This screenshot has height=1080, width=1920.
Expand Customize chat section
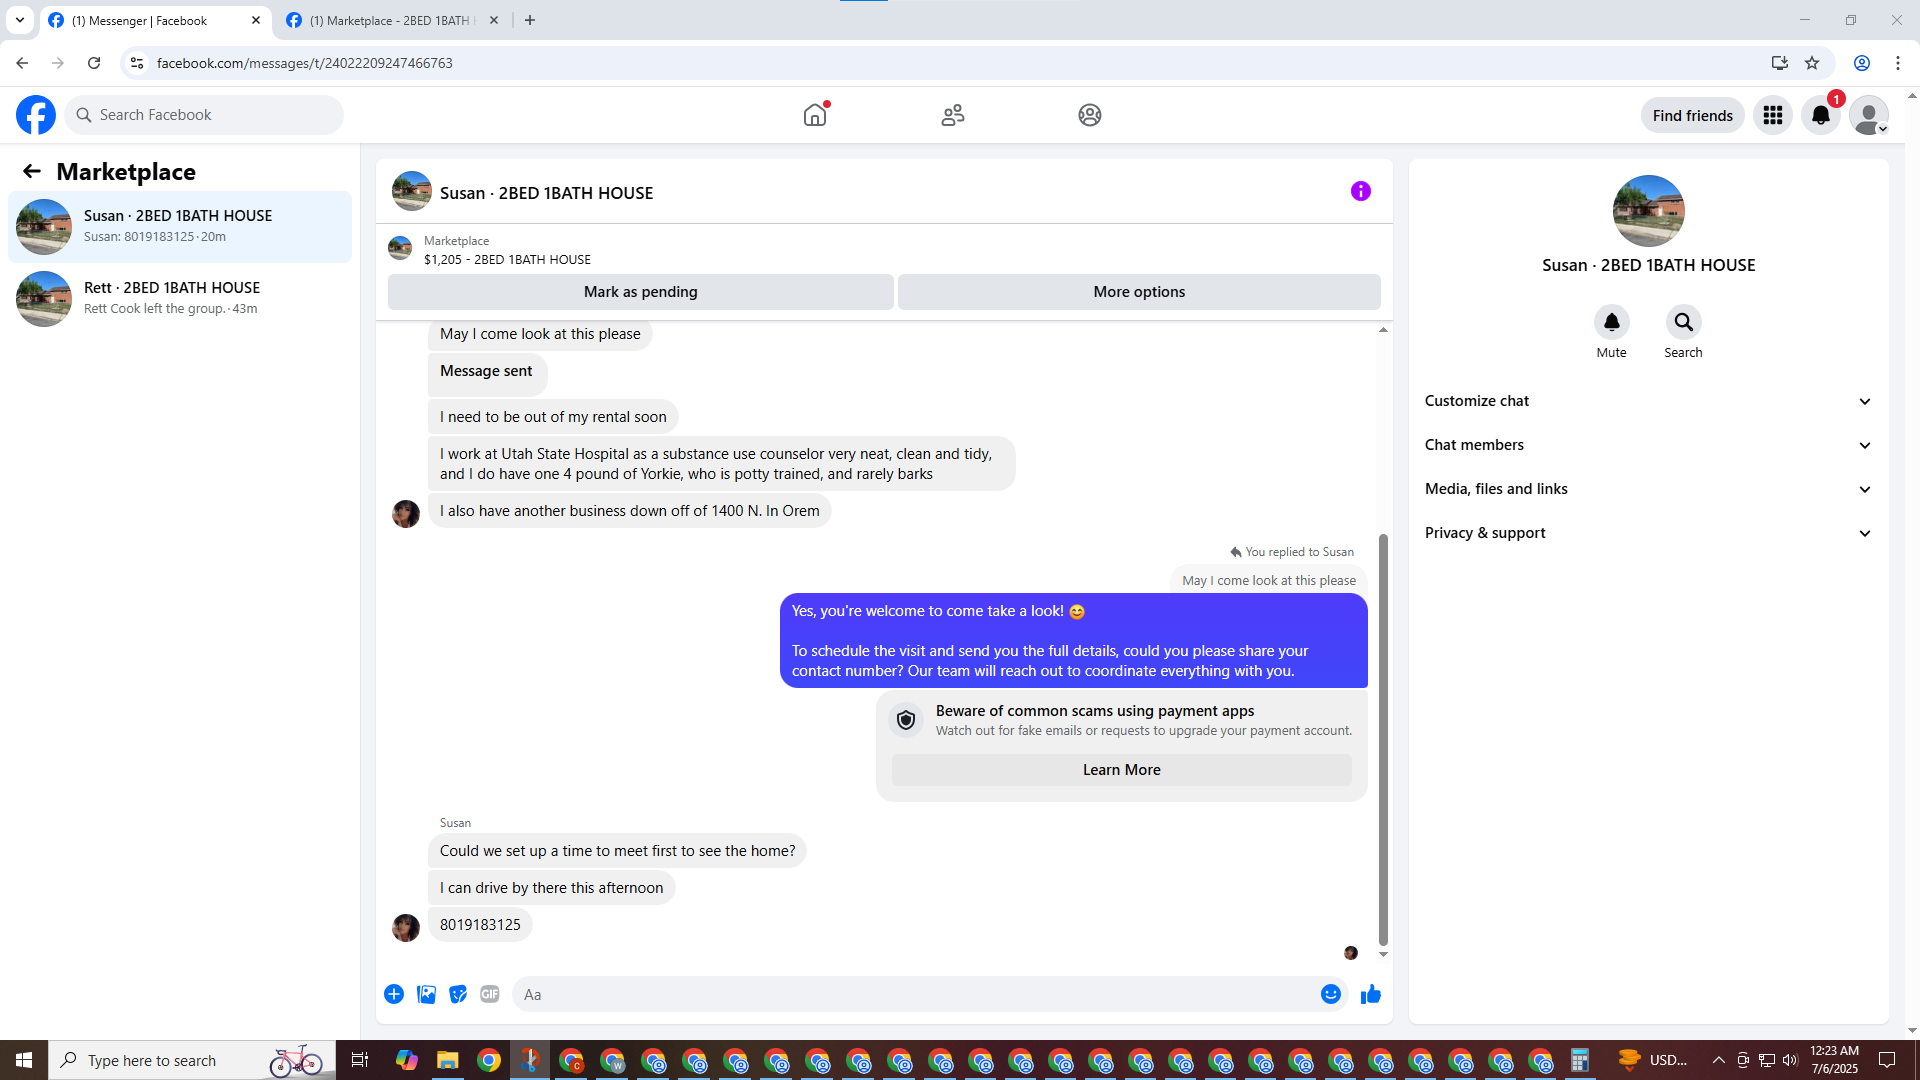click(1647, 401)
